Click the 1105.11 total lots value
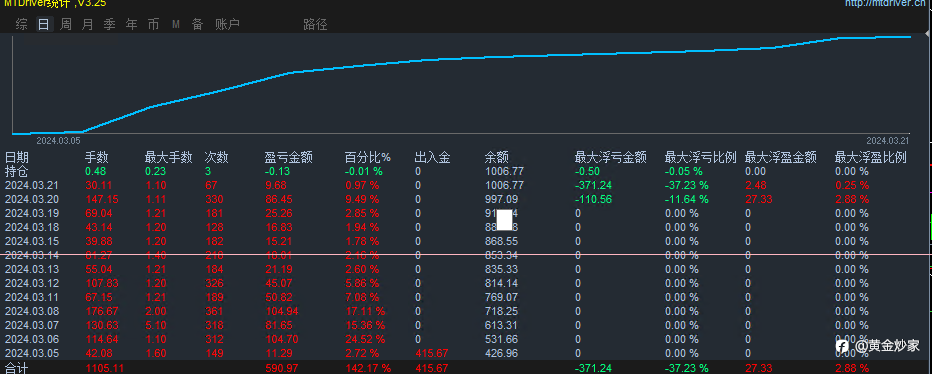This screenshot has width=932, height=374. click(x=105, y=369)
